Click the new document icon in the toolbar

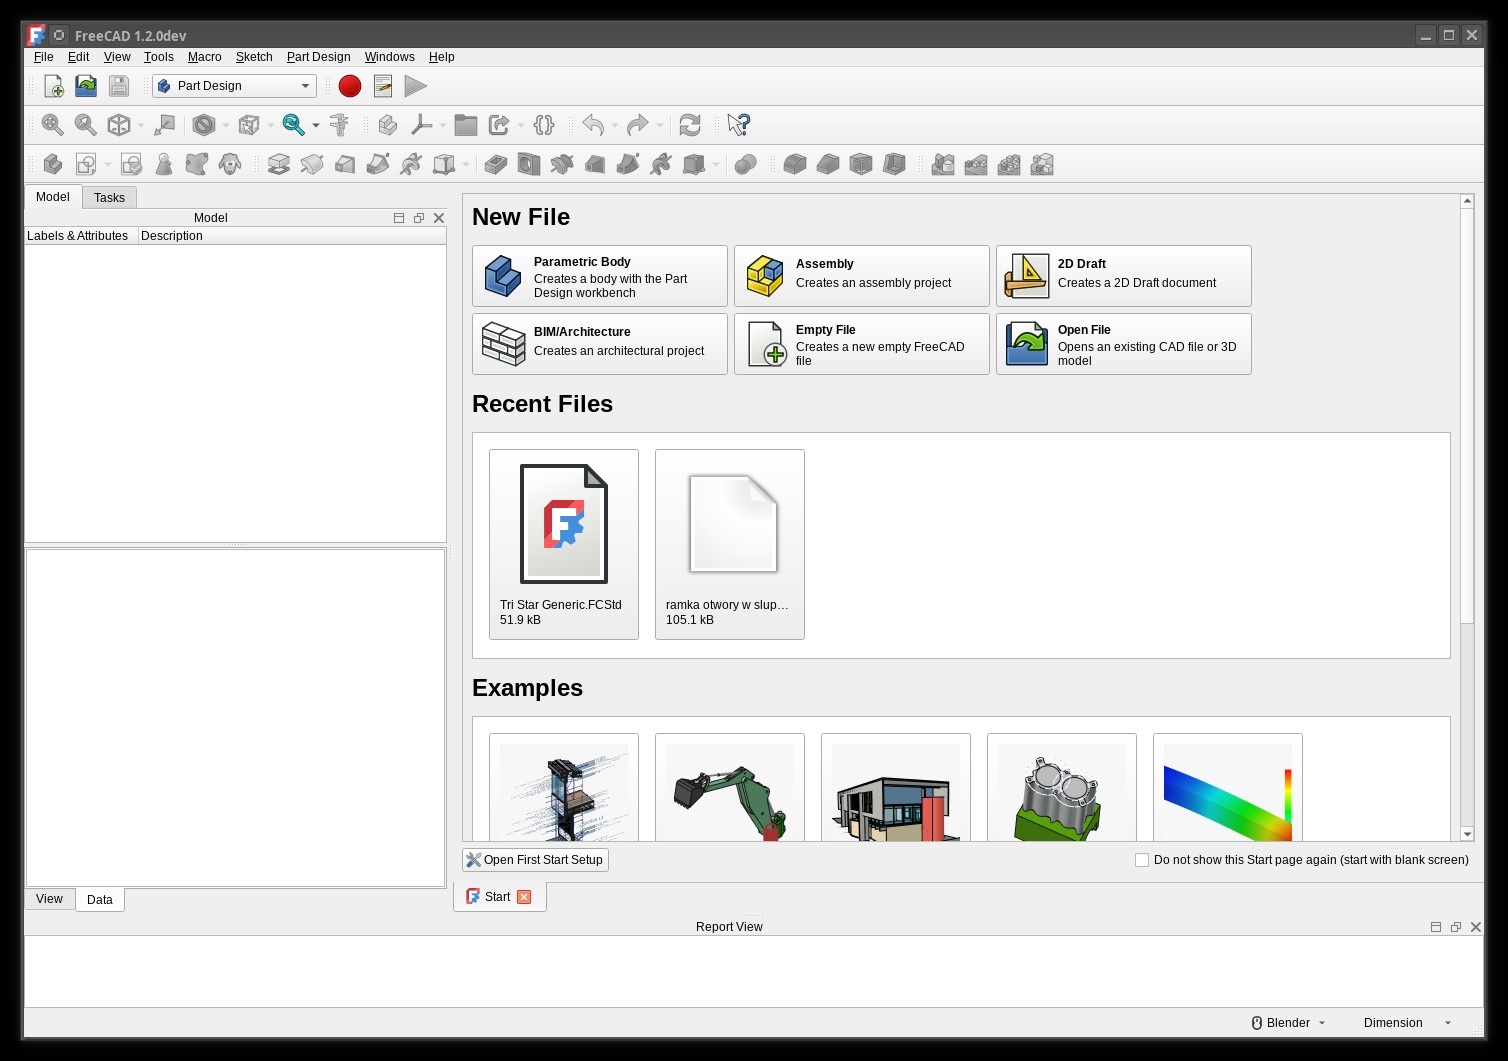54,86
